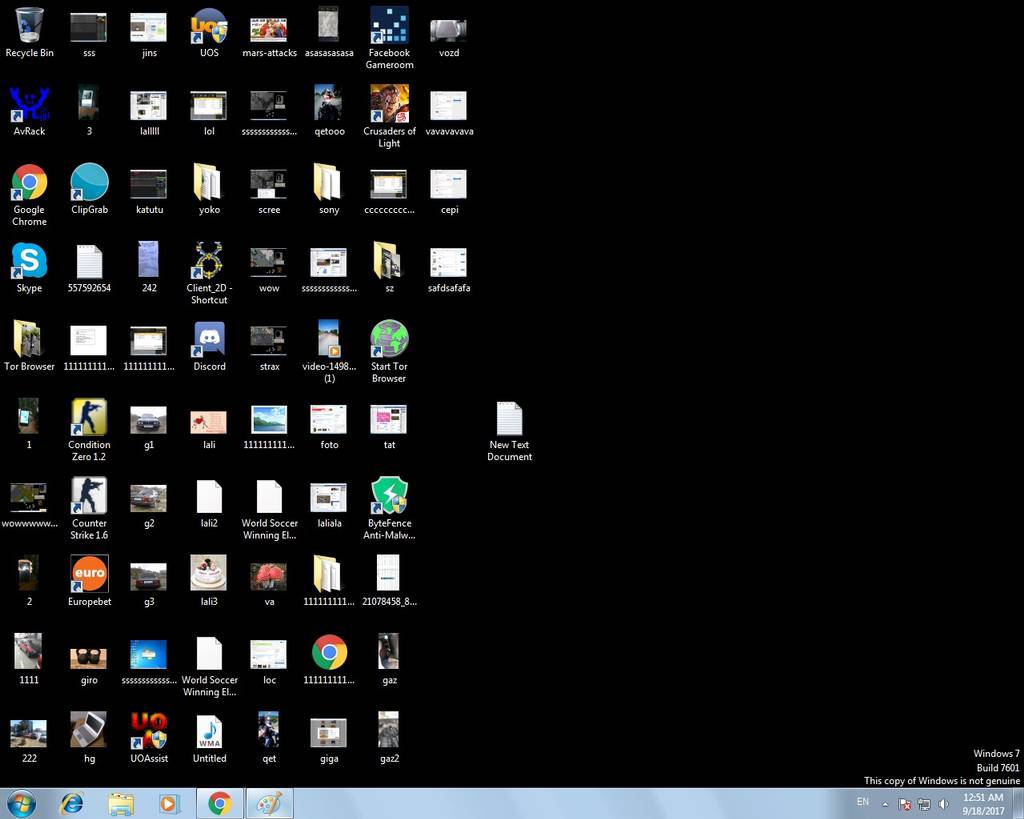Launch Counter Strike 1.6
1024x819 pixels.
[89, 495]
